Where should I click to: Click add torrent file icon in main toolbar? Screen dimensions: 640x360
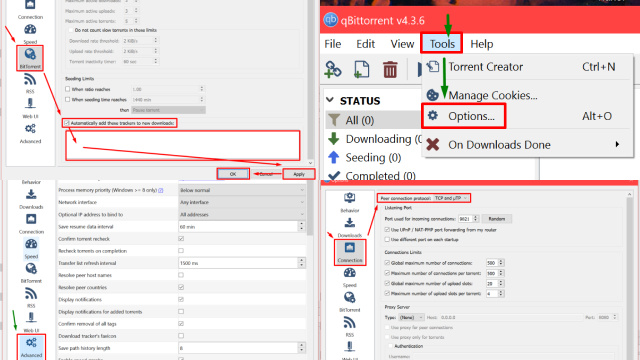[361, 69]
